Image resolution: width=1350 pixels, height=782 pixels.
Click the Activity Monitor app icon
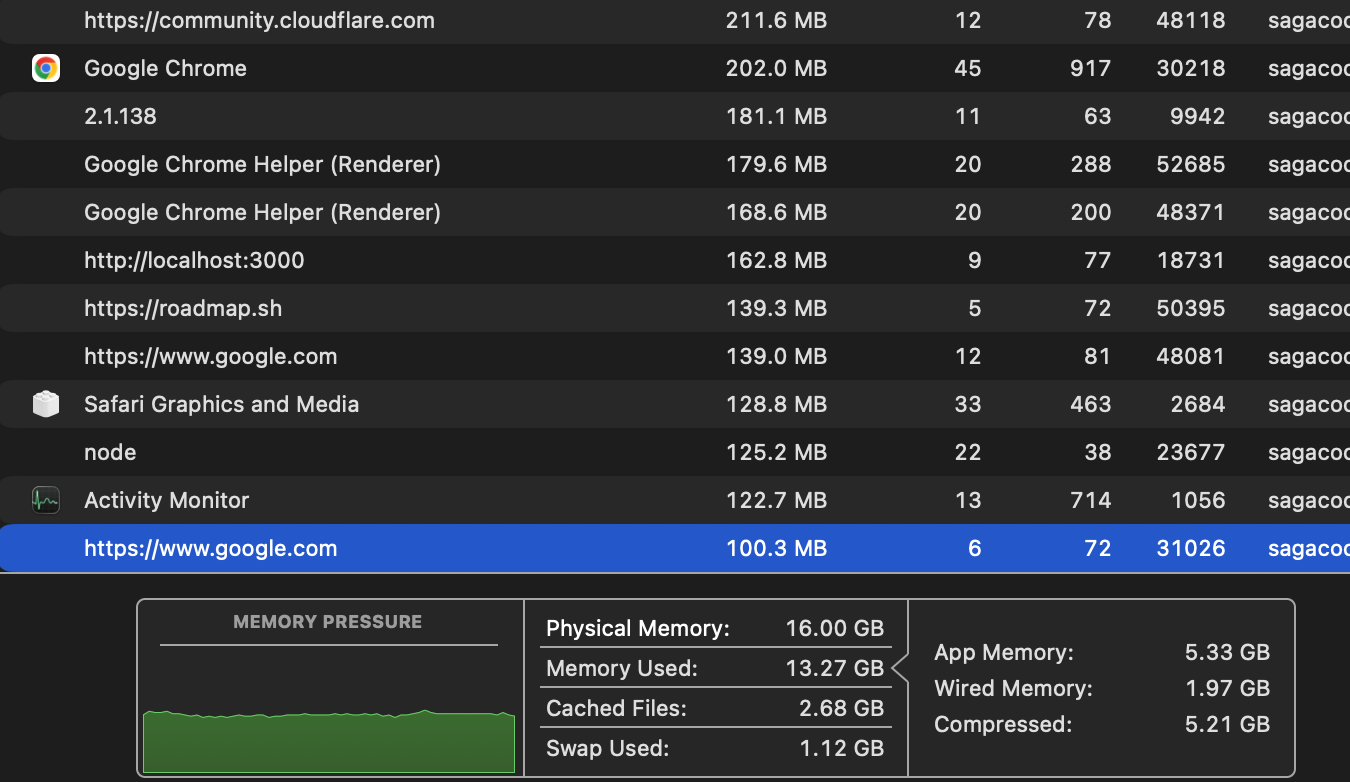point(46,500)
